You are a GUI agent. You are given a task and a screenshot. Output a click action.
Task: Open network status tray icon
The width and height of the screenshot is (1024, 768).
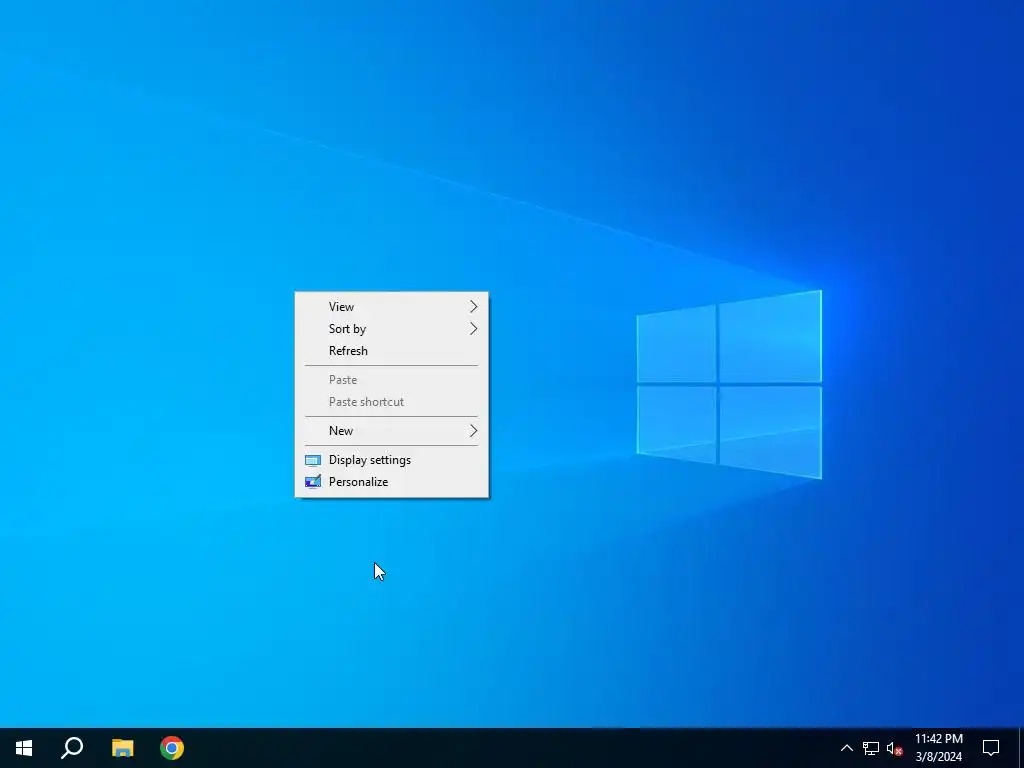coord(871,748)
